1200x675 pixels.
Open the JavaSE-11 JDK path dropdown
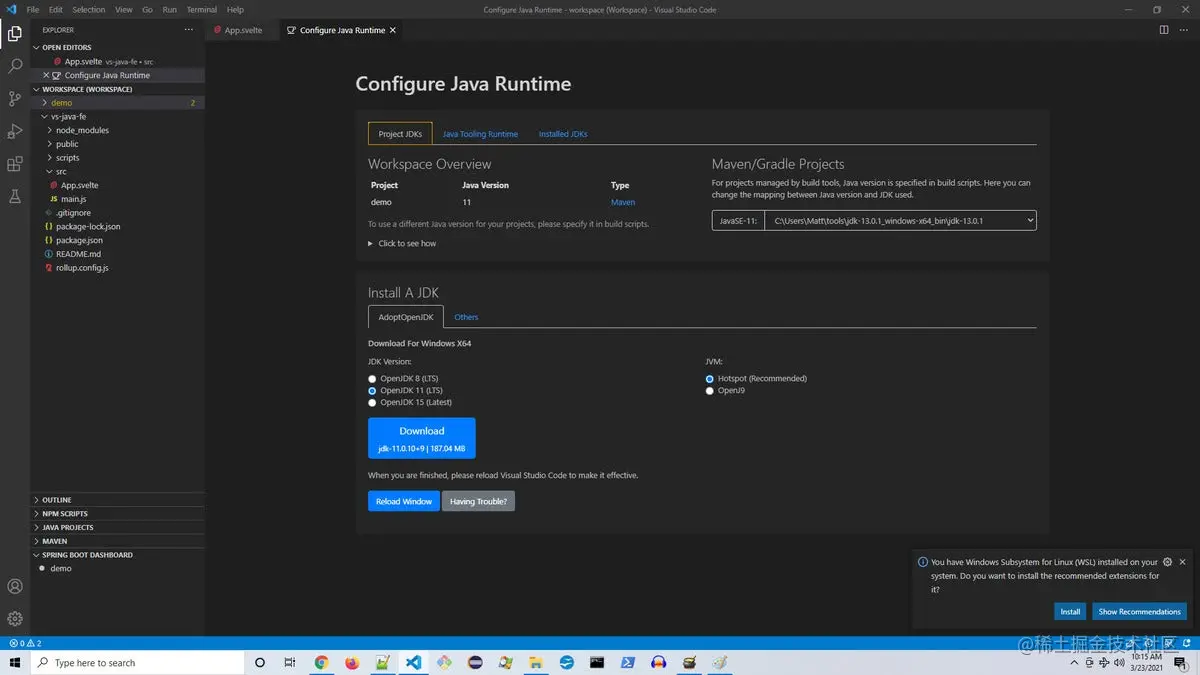click(902, 221)
